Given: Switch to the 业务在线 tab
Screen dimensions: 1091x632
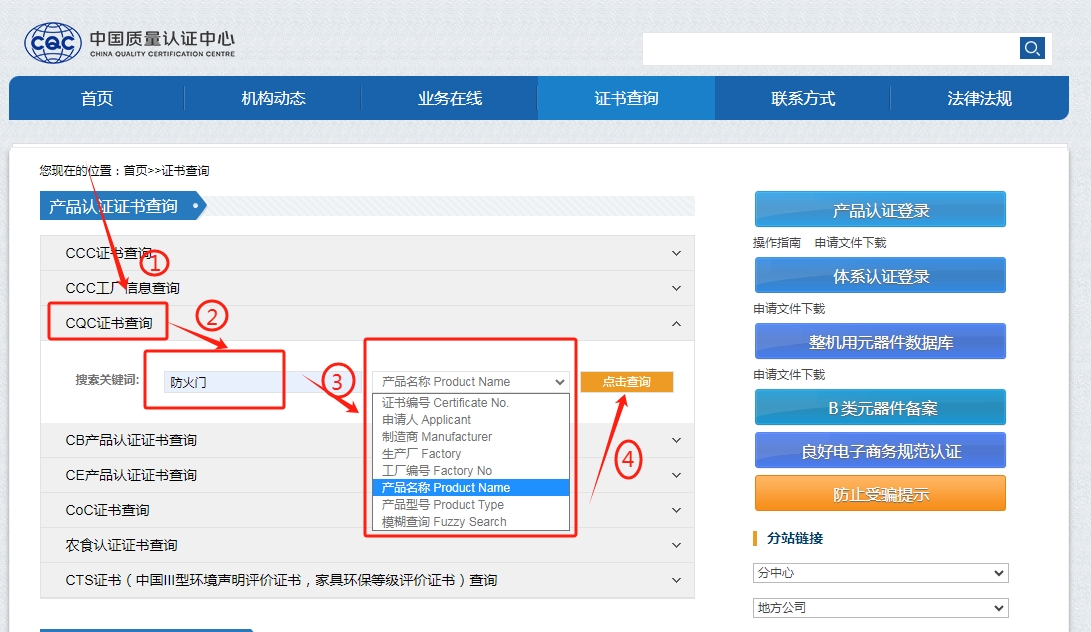Looking at the screenshot, I should click(x=449, y=99).
